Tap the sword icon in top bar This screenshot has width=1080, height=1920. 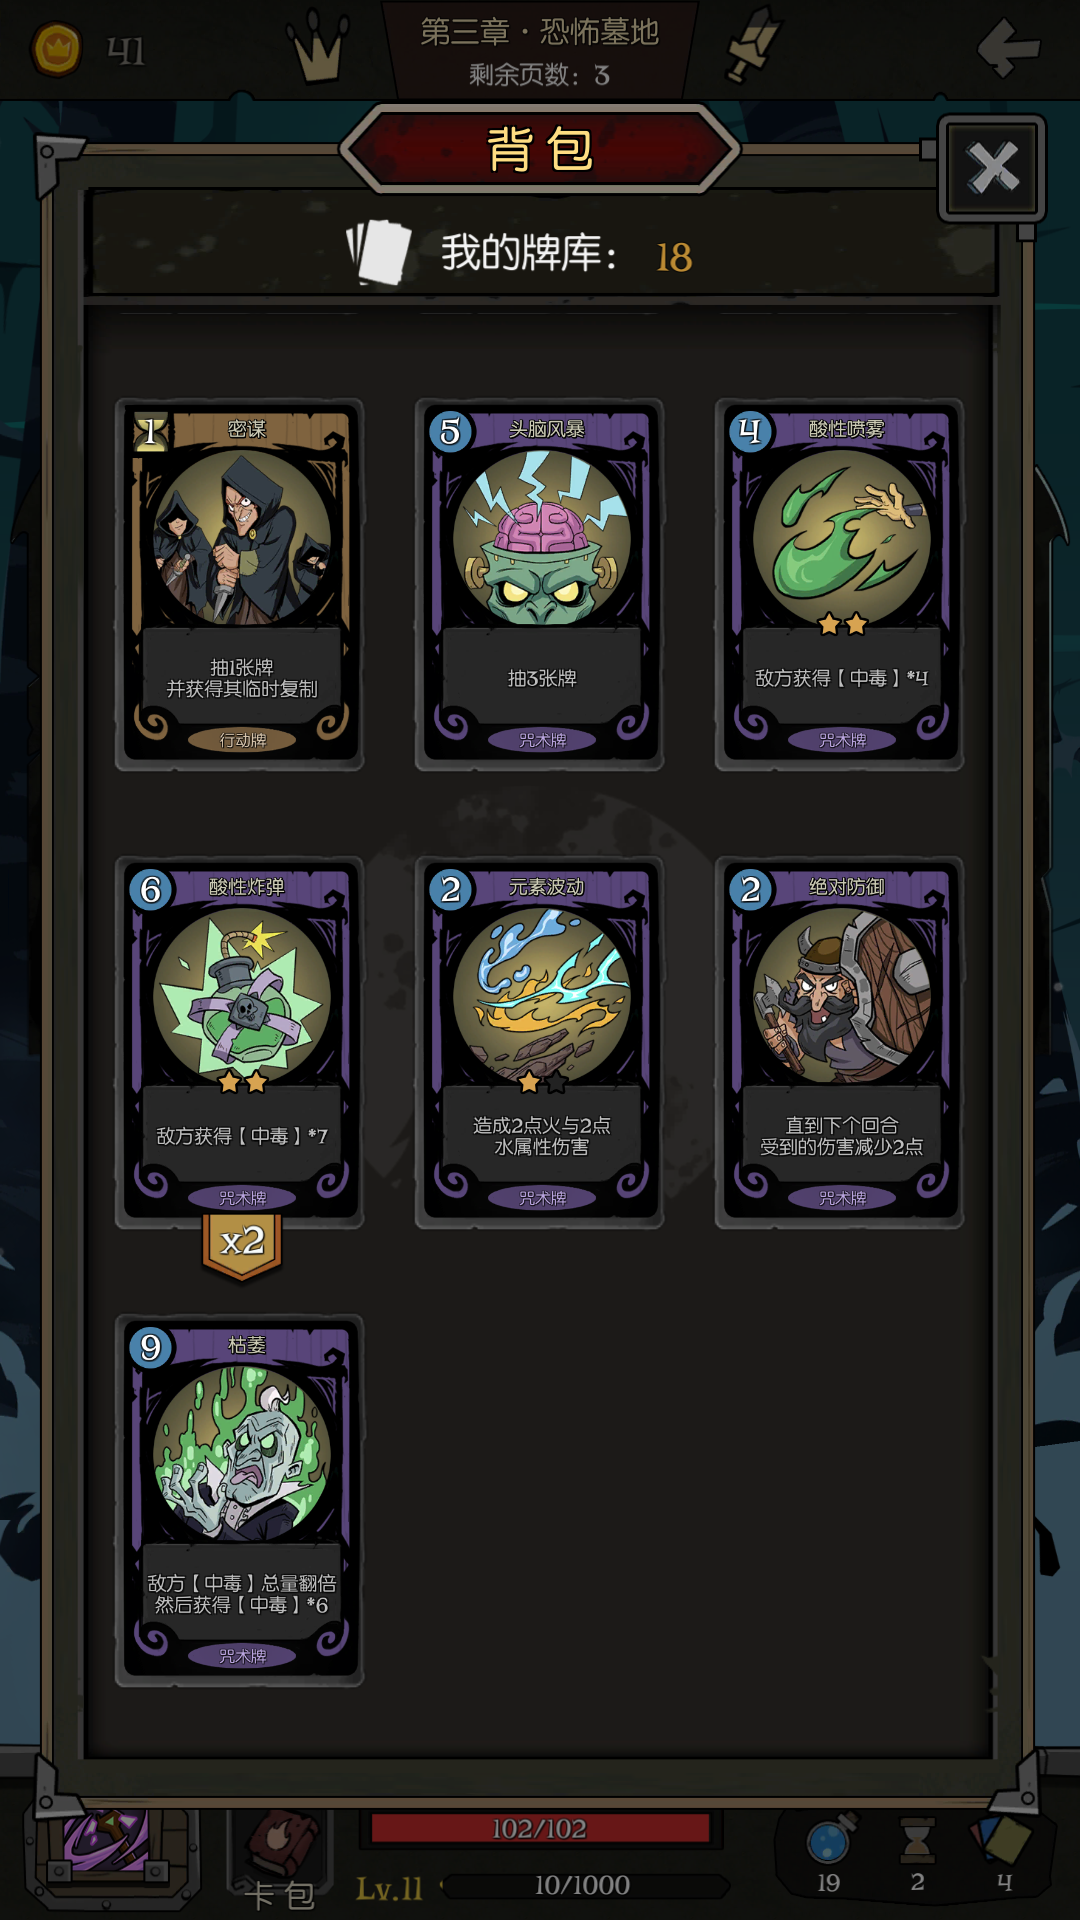pos(752,44)
